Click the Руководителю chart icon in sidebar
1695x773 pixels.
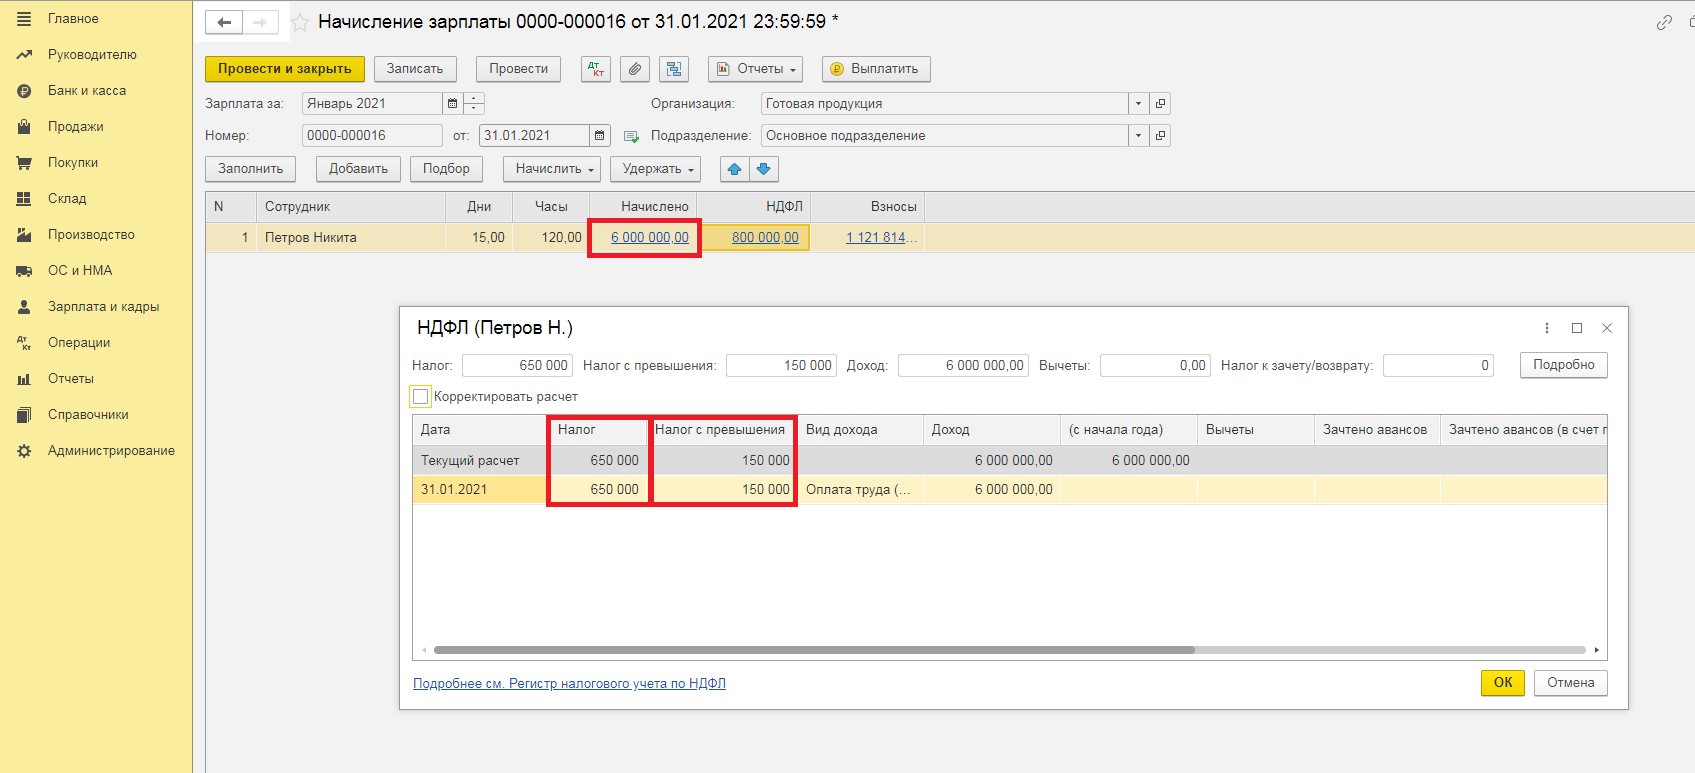(x=24, y=55)
